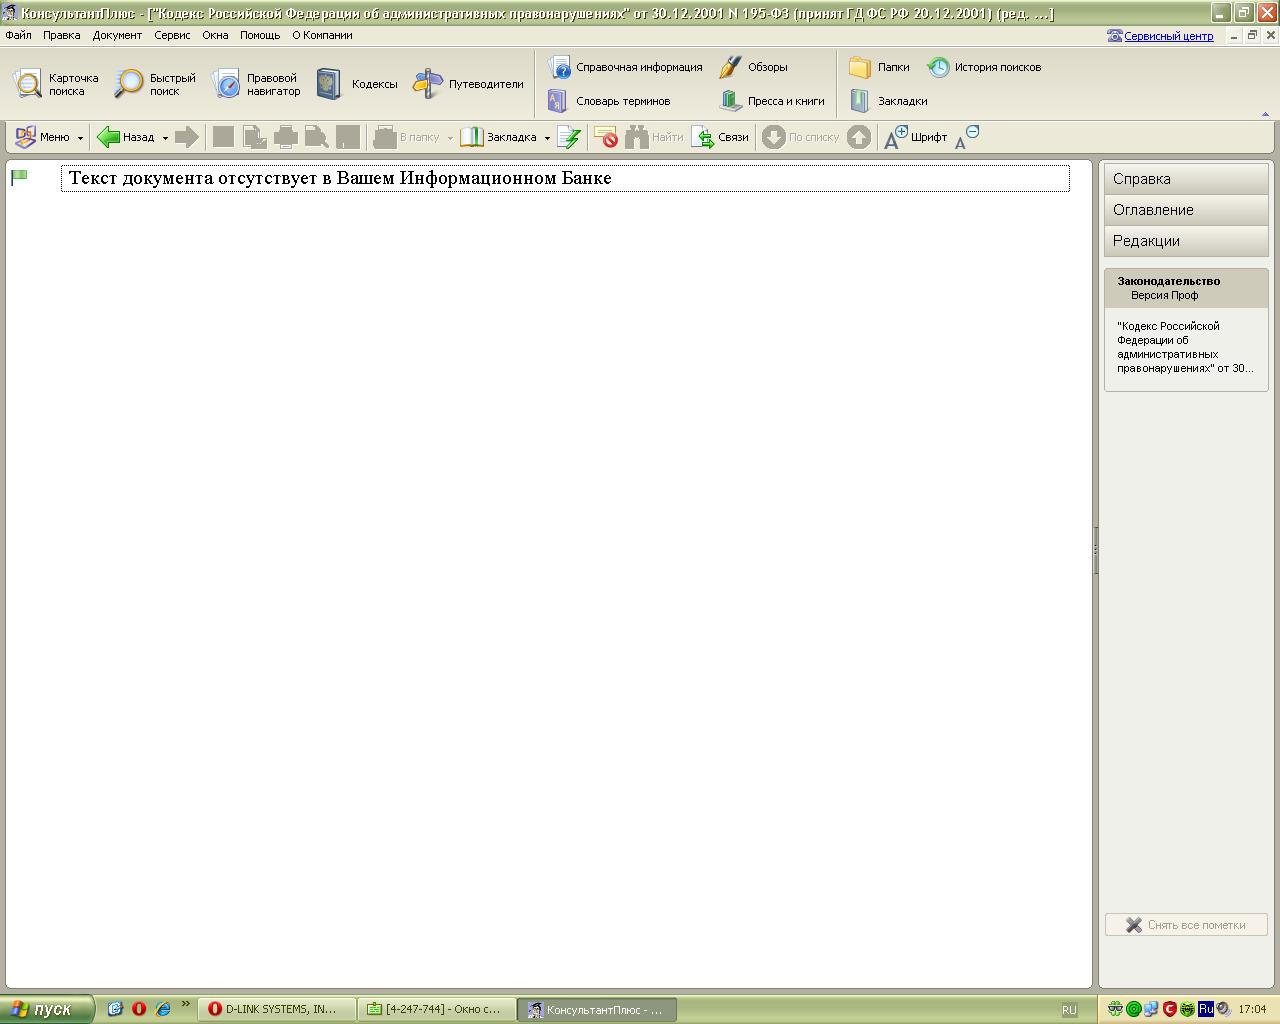
Task: Open Обзоры reviews
Action: click(753, 67)
